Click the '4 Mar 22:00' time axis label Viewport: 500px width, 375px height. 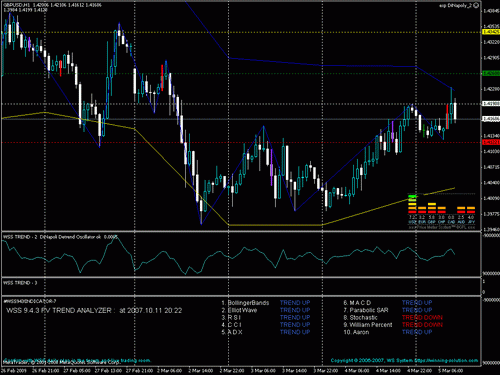pos(419,370)
